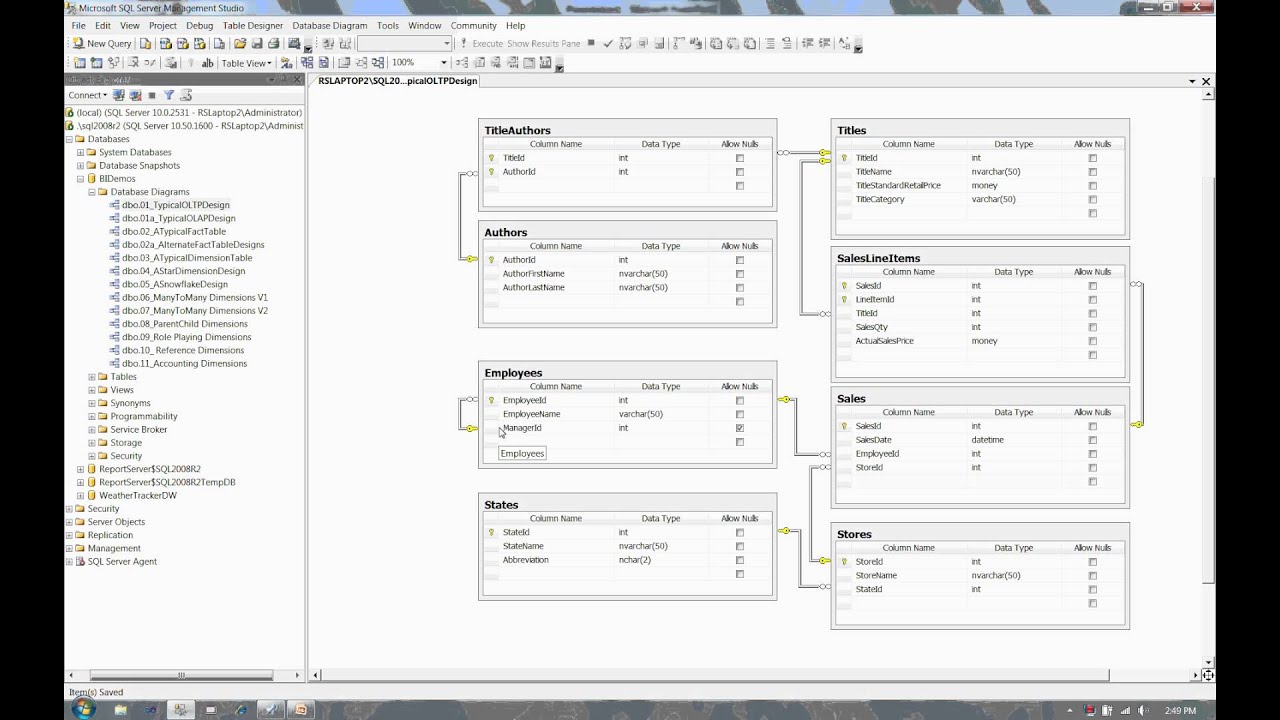Click the New Query toolbar button
This screenshot has width=1280, height=720.
point(102,44)
